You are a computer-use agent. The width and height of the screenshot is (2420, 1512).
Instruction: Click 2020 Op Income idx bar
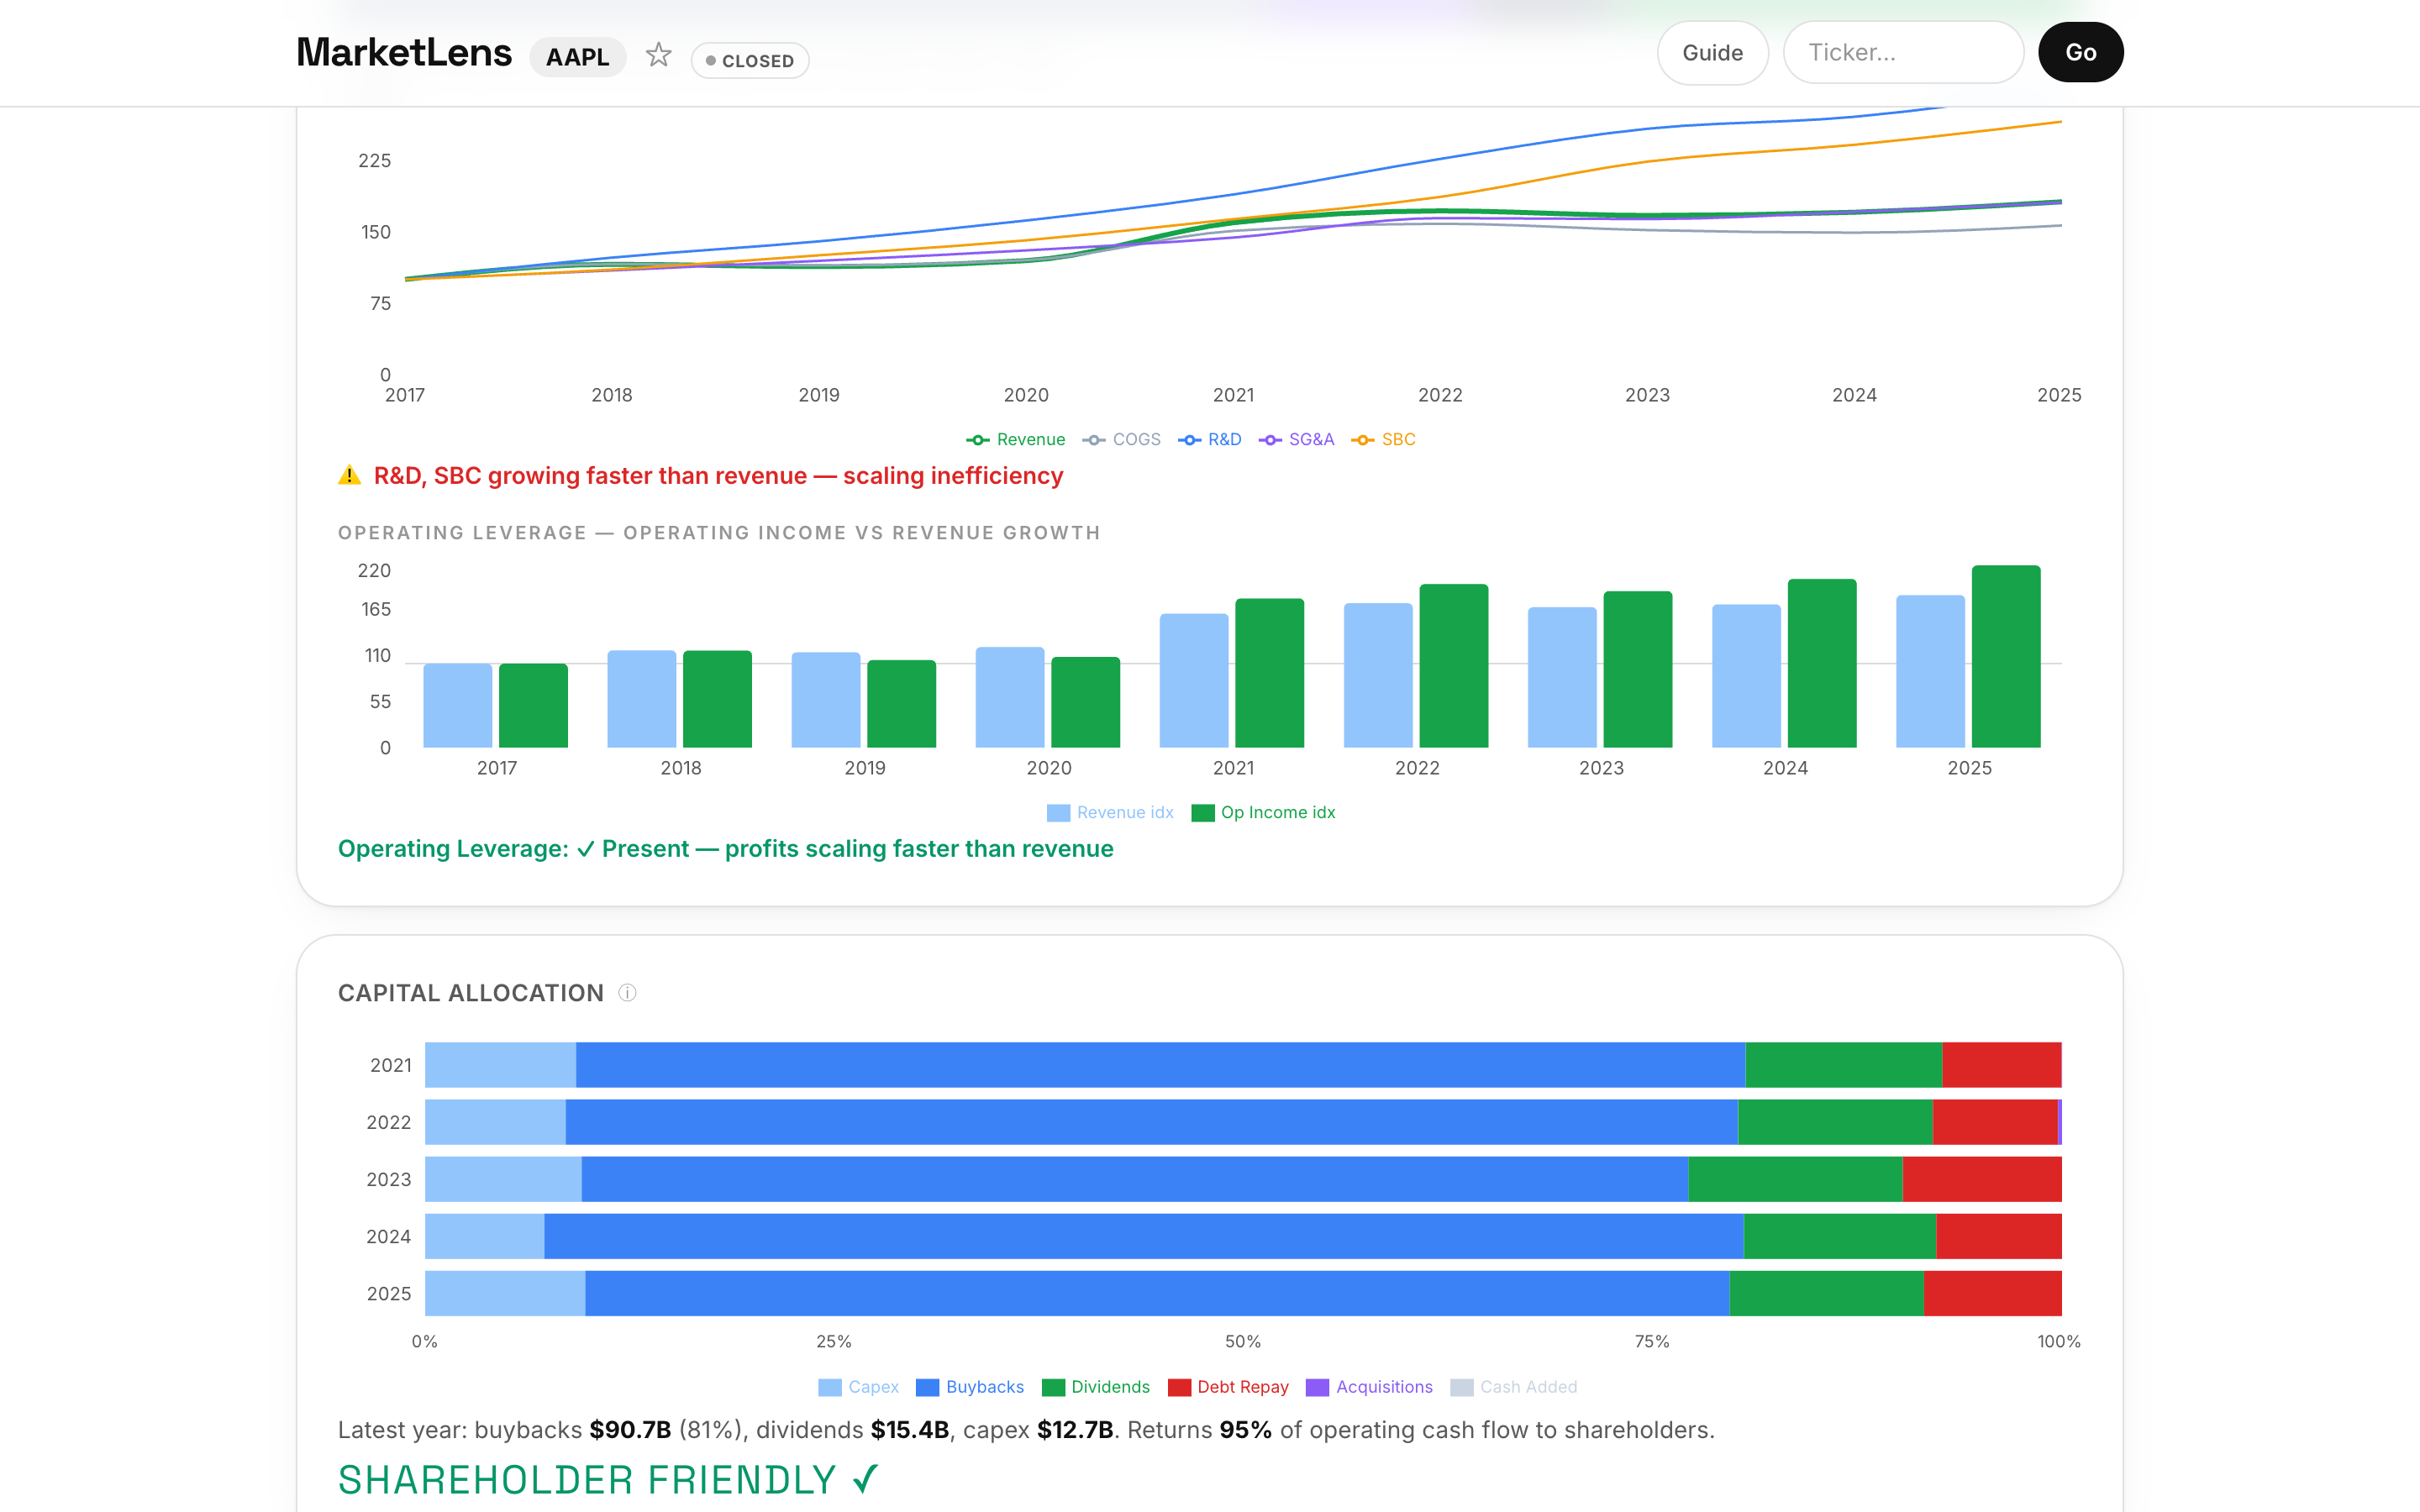point(1085,702)
